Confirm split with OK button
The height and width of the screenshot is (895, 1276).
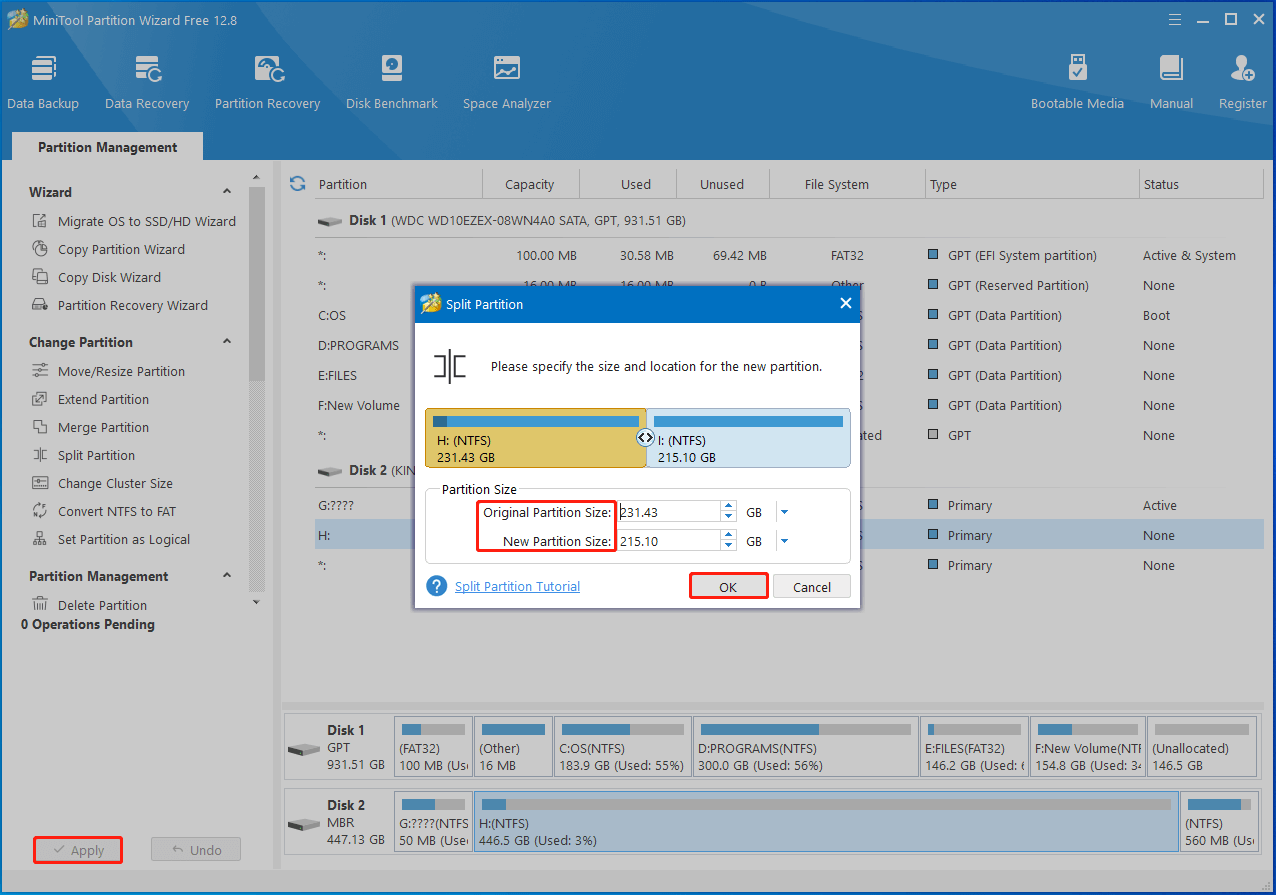728,587
